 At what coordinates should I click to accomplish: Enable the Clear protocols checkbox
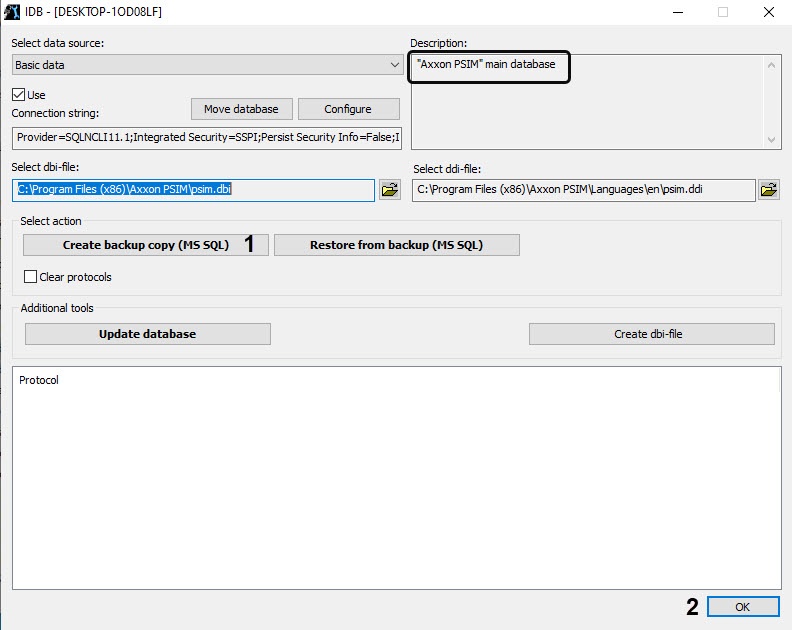click(30, 276)
